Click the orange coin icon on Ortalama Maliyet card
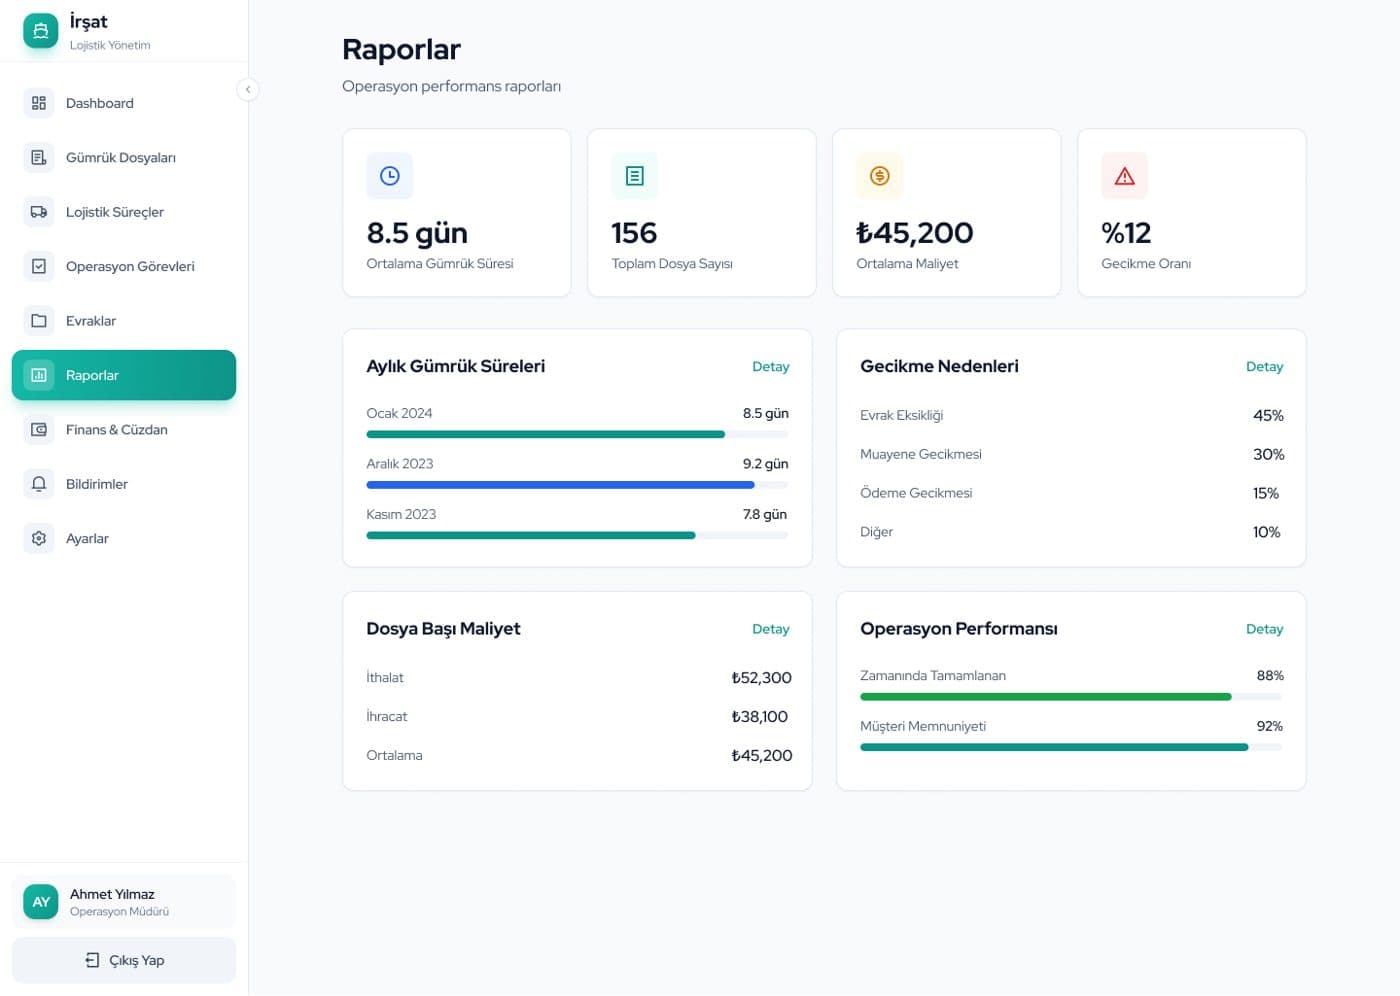Viewport: 1400px width, 996px height. pos(880,176)
